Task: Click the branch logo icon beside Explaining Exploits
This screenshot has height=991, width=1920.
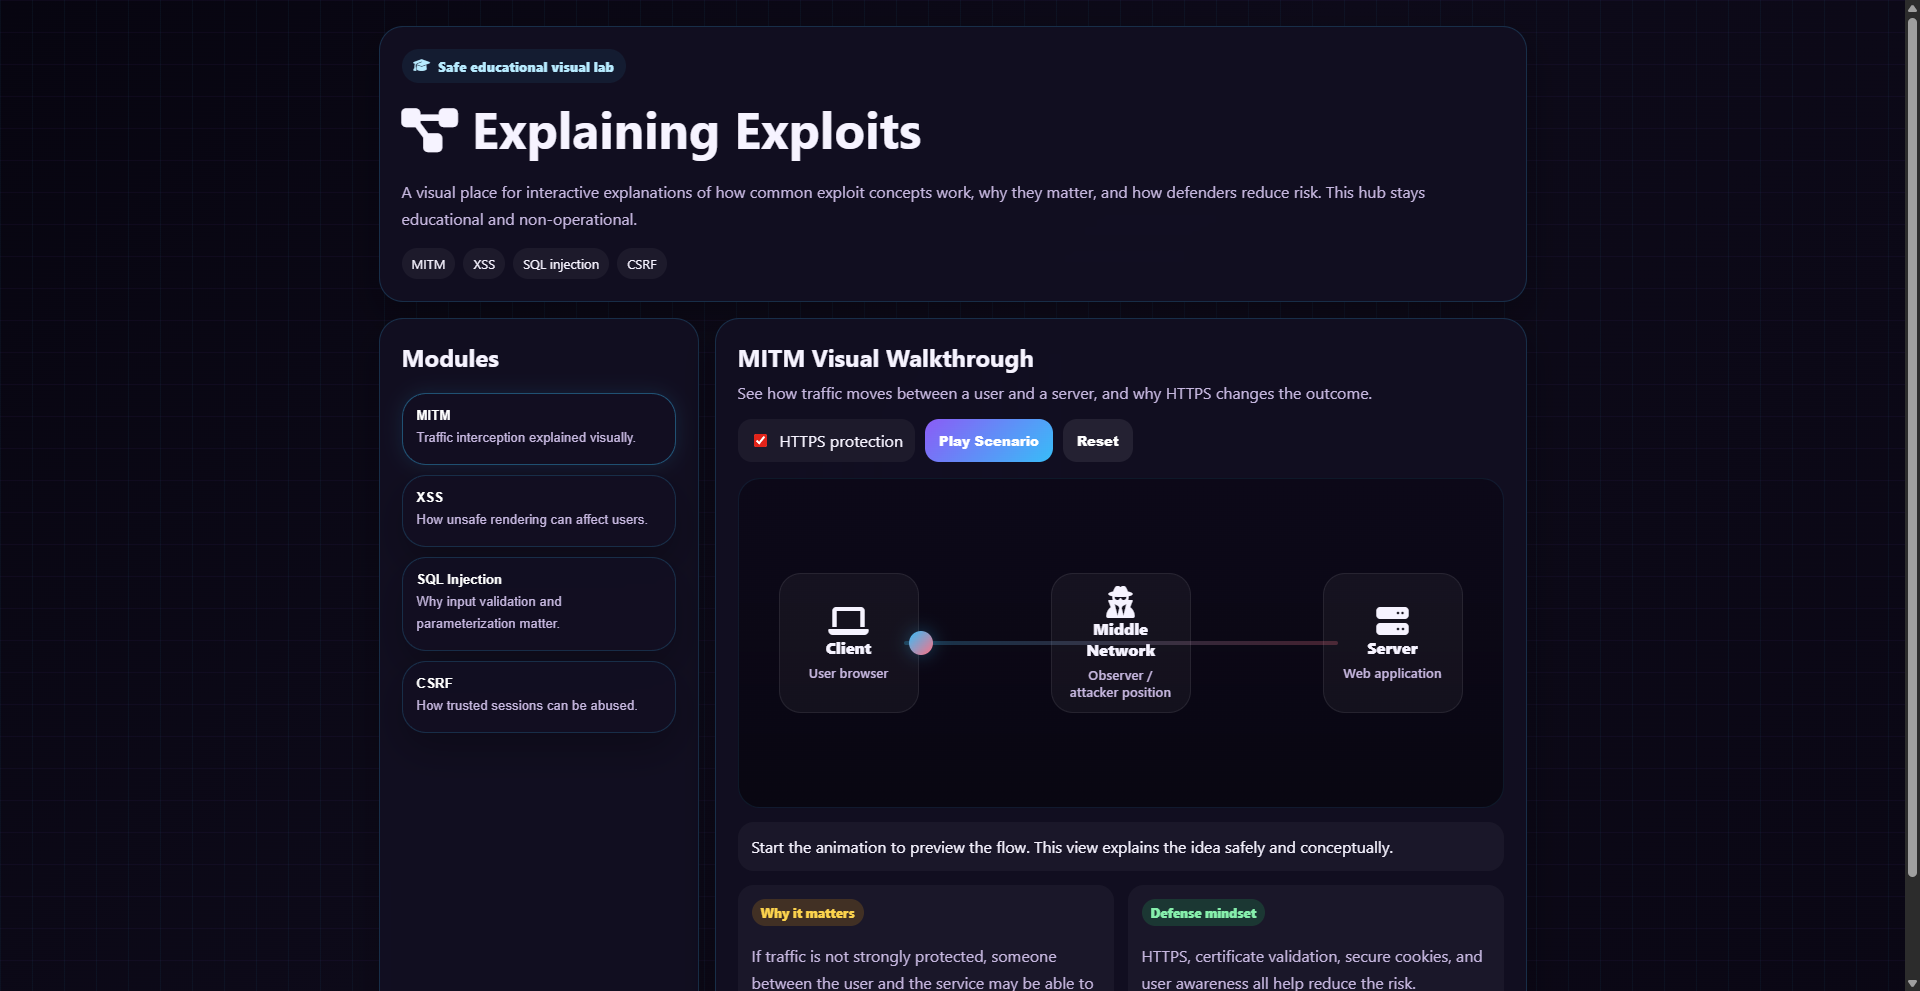Action: (x=429, y=130)
